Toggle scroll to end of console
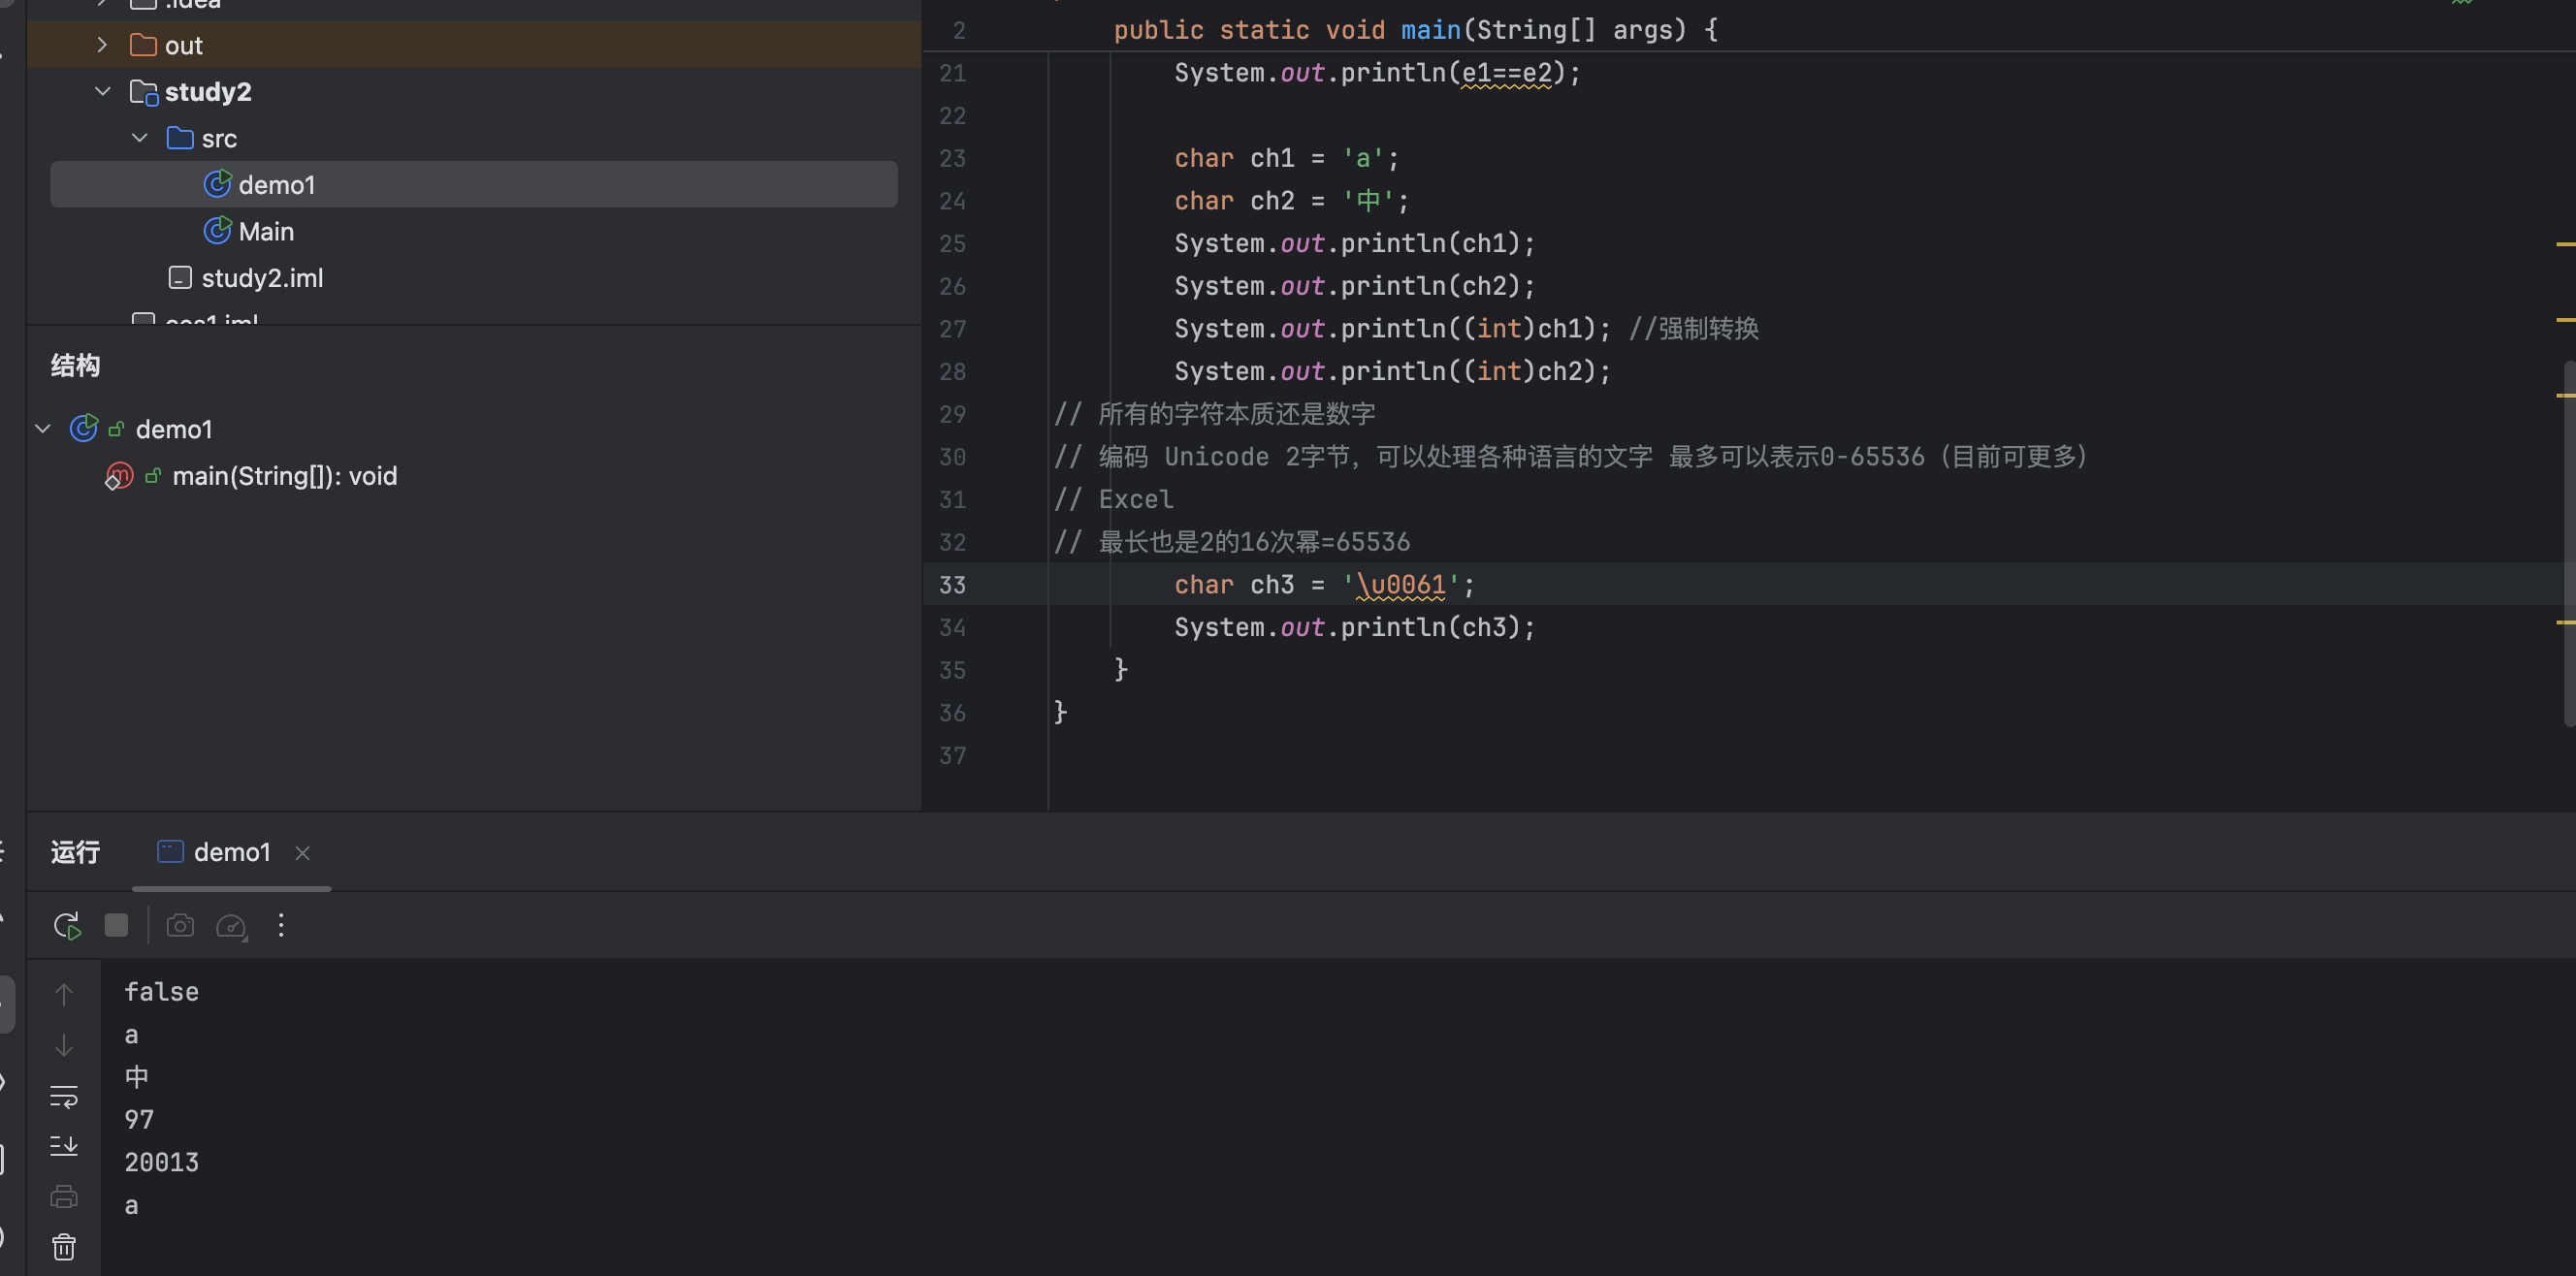 pos(64,1145)
